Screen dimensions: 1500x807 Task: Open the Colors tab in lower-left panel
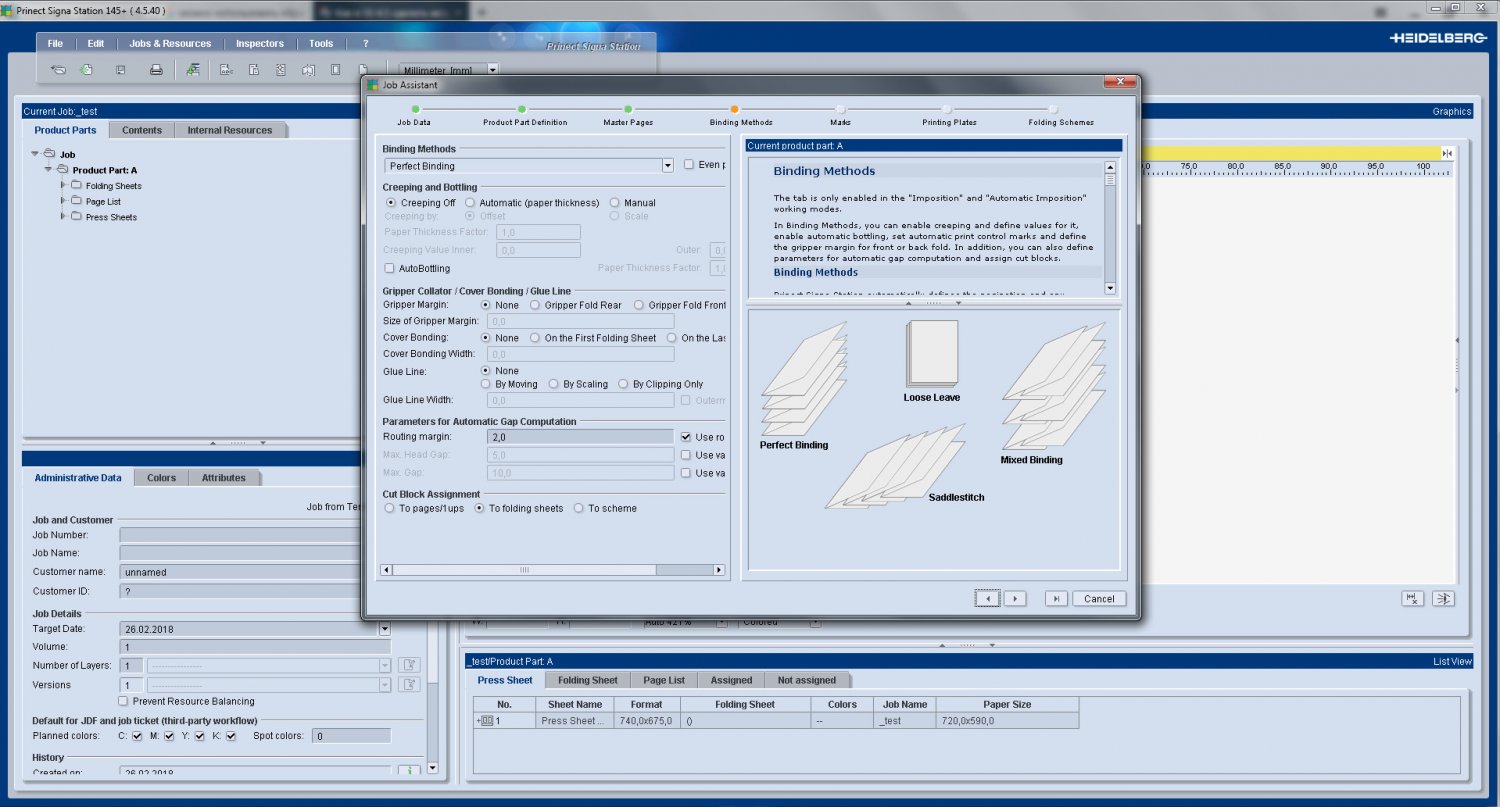pos(161,478)
